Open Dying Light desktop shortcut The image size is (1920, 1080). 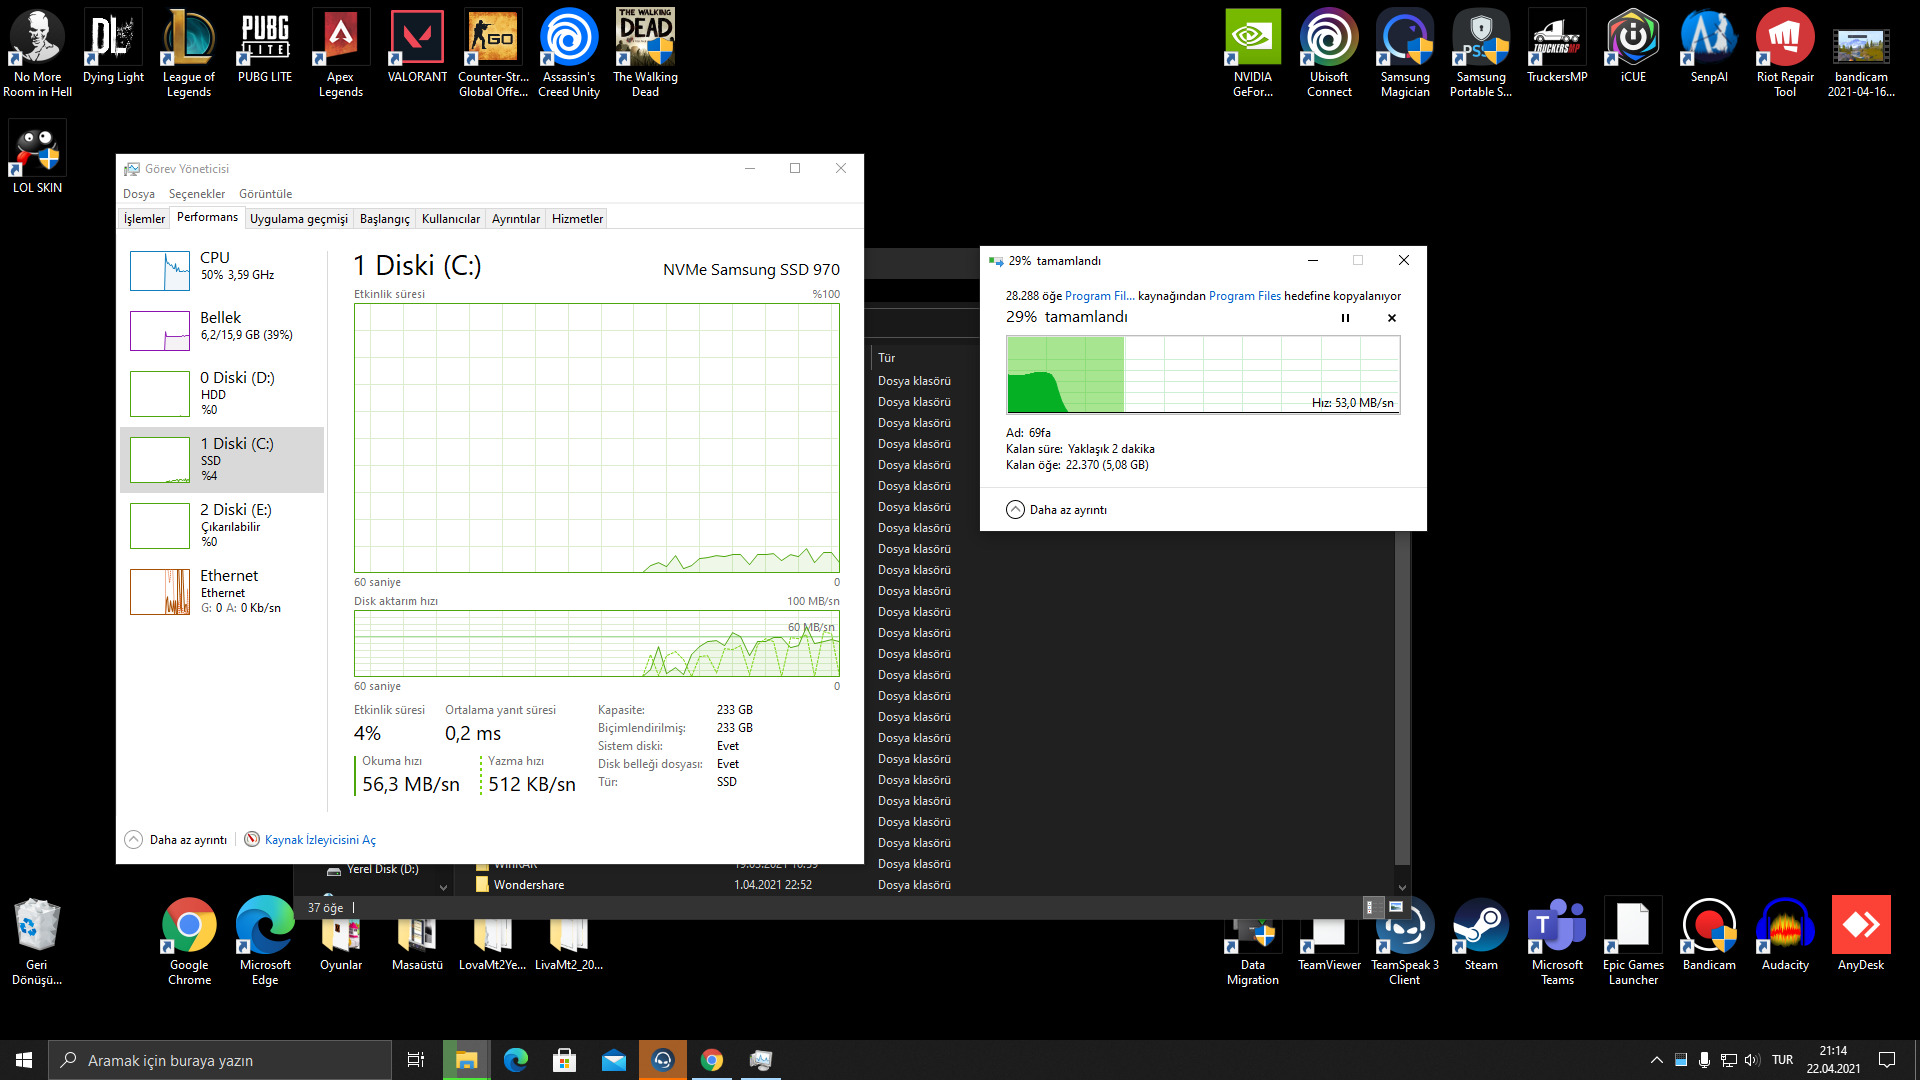[113, 48]
